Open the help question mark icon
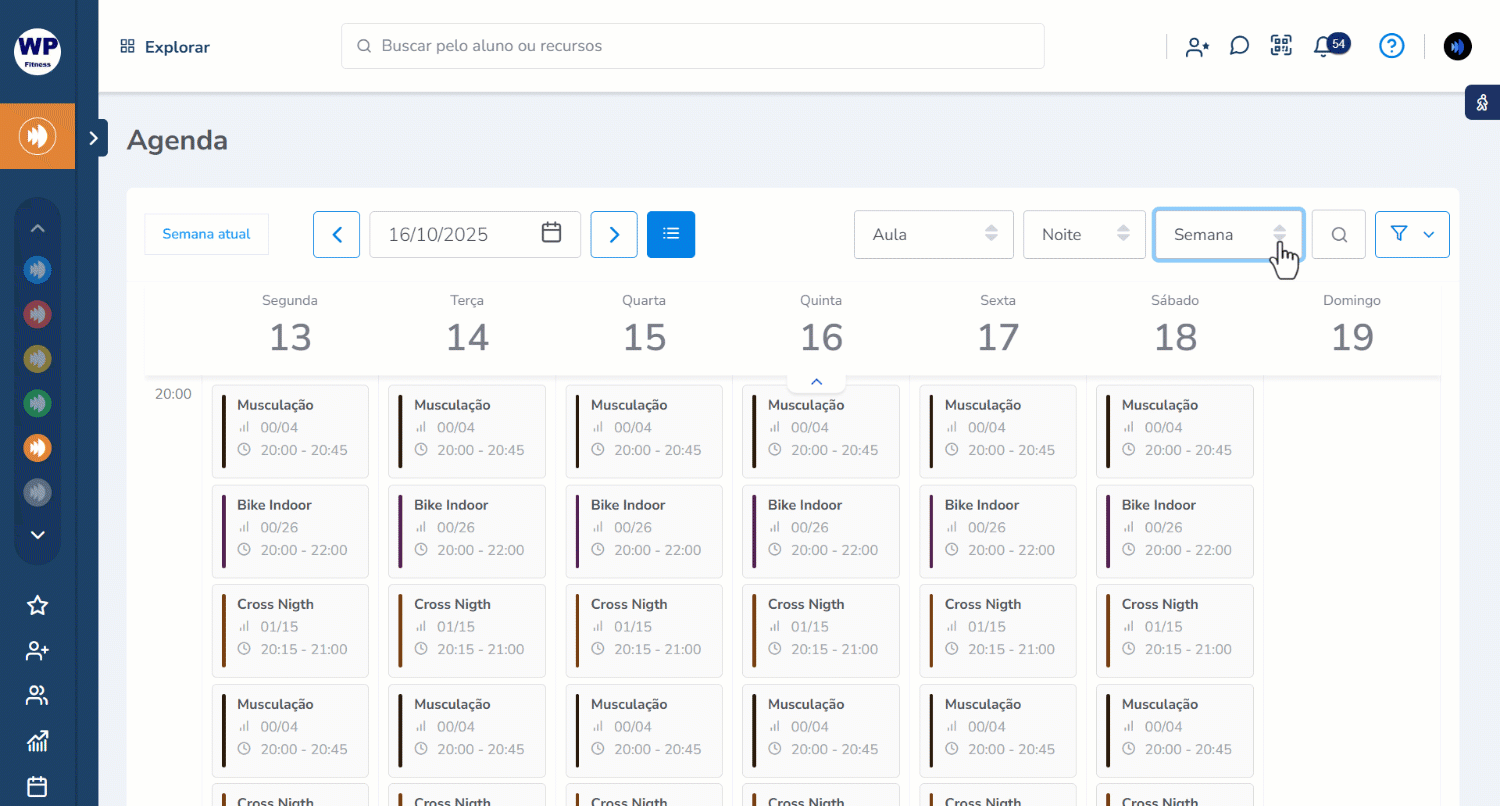The height and width of the screenshot is (806, 1500). pos(1392,46)
